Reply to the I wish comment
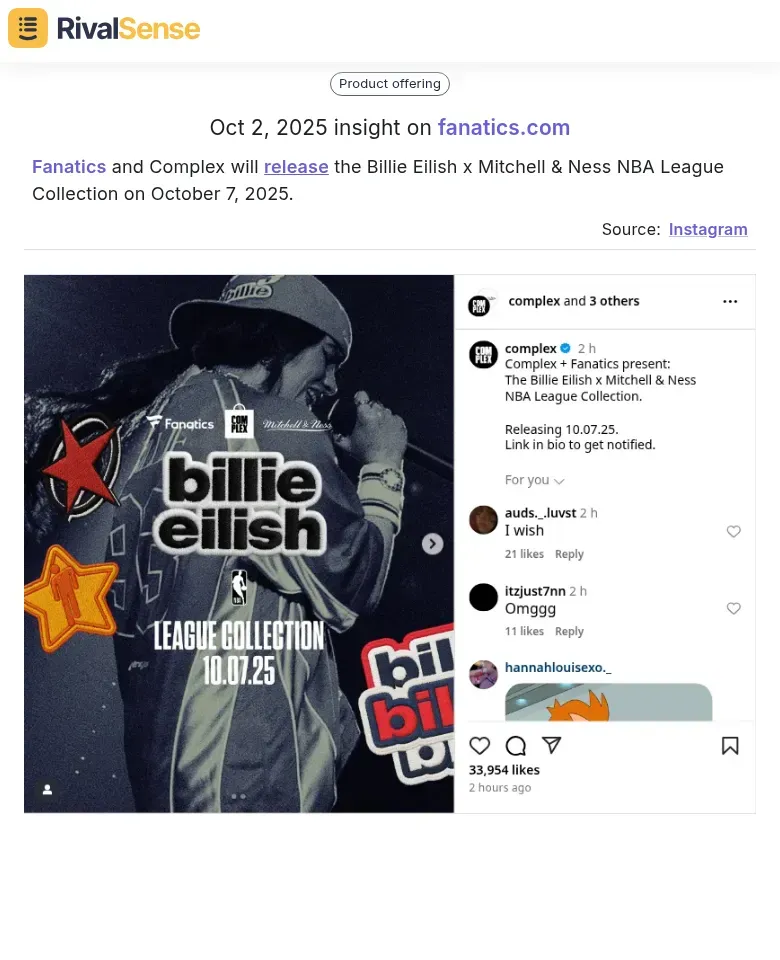The height and width of the screenshot is (960, 780). 569,554
